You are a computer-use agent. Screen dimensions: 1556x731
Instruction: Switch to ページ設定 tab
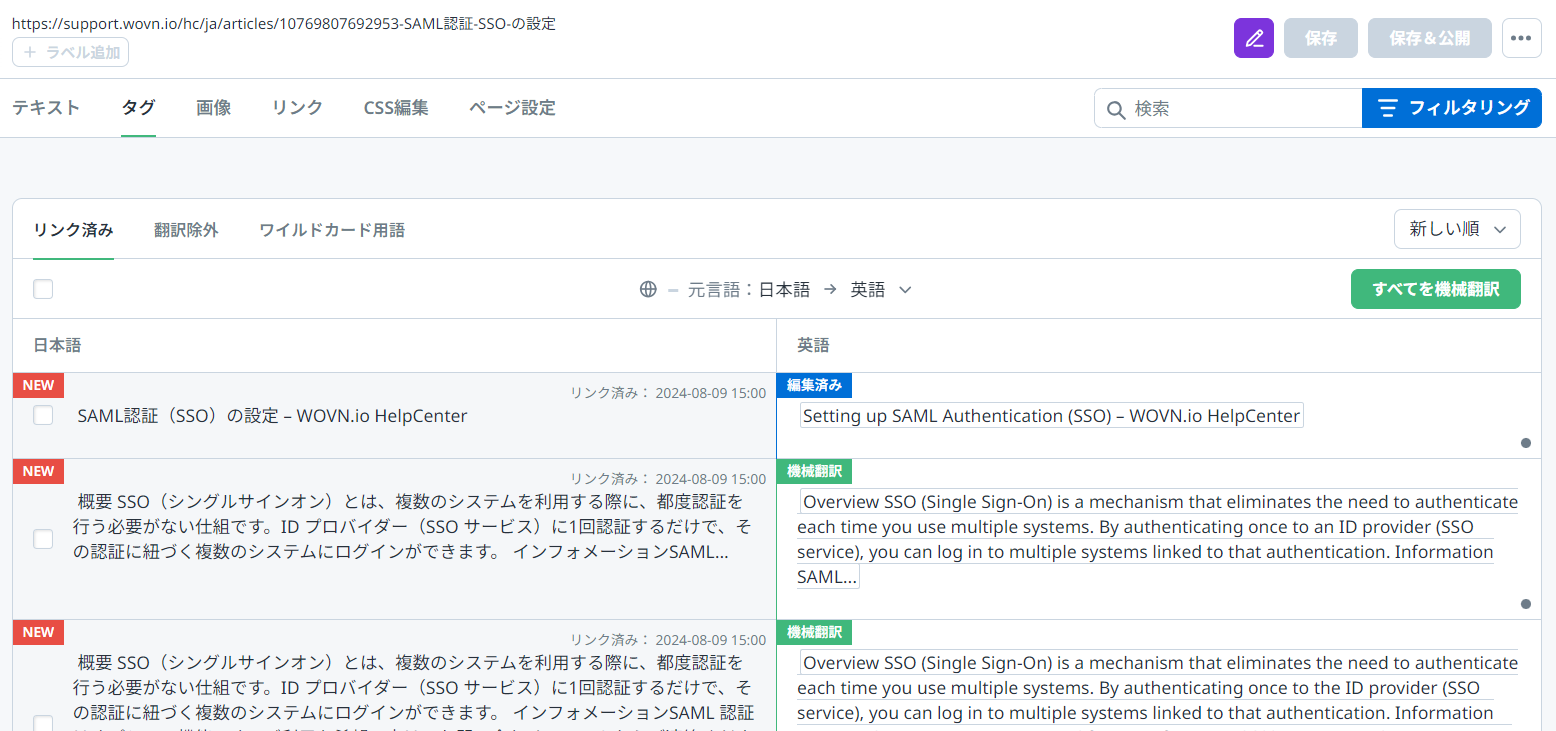pos(512,108)
